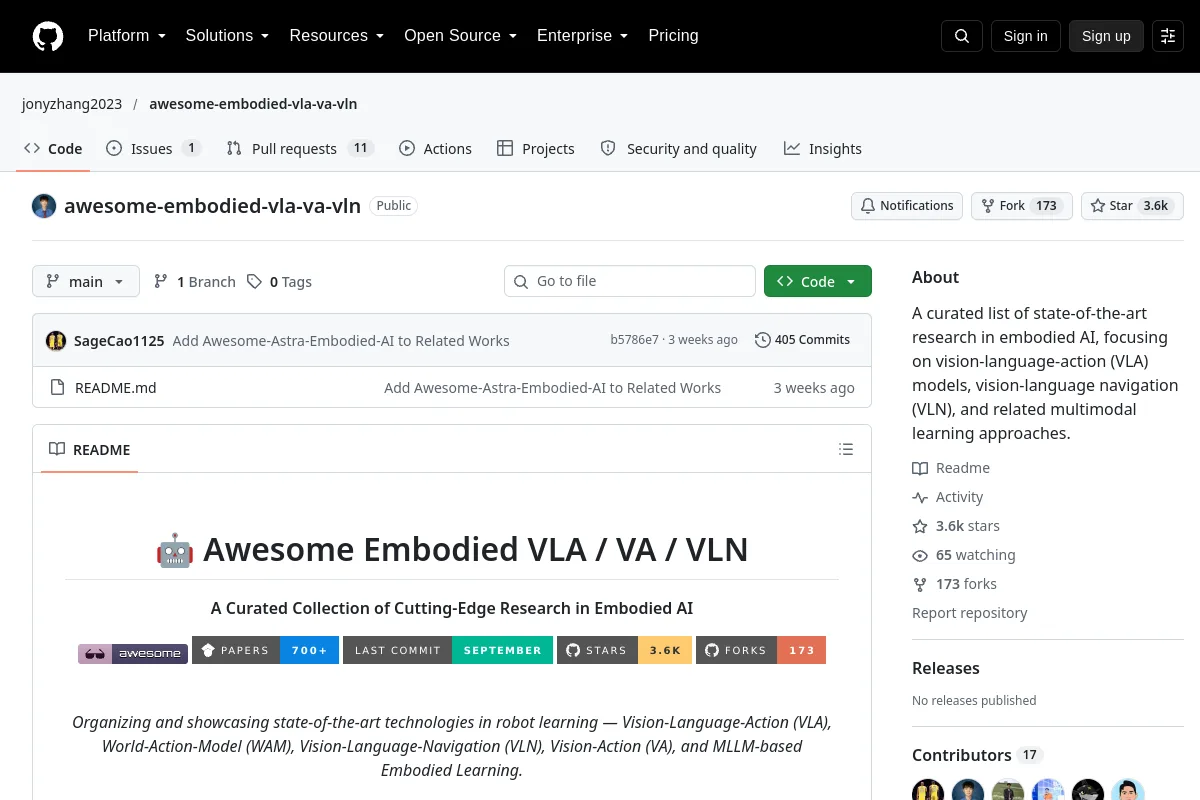1200x800 pixels.
Task: Click the fork icon beside 173 forks
Action: click(x=920, y=584)
